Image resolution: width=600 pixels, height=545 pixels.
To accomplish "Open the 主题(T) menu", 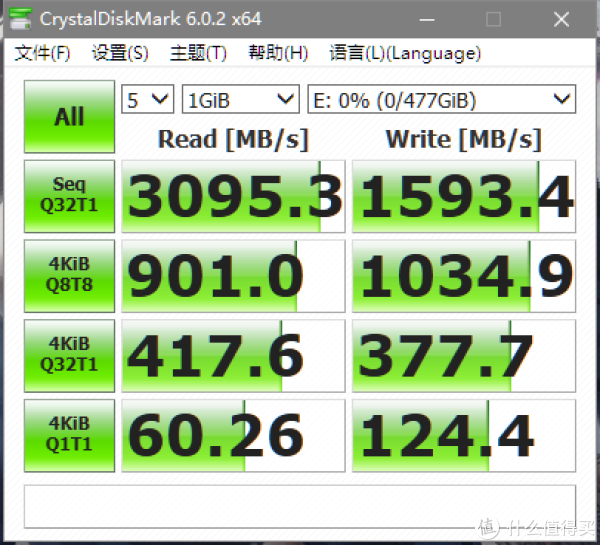I will tap(199, 53).
